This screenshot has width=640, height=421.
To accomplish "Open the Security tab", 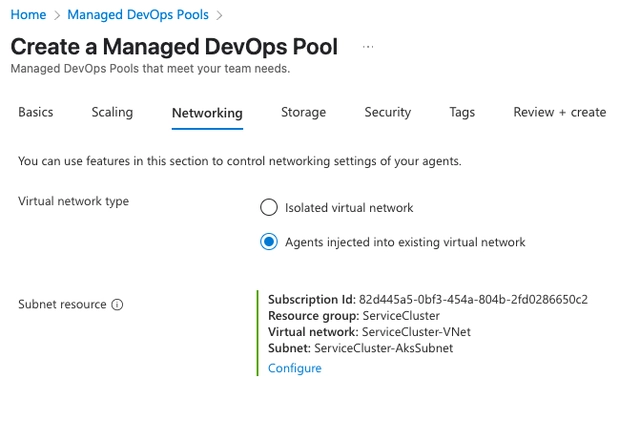I will [x=387, y=112].
